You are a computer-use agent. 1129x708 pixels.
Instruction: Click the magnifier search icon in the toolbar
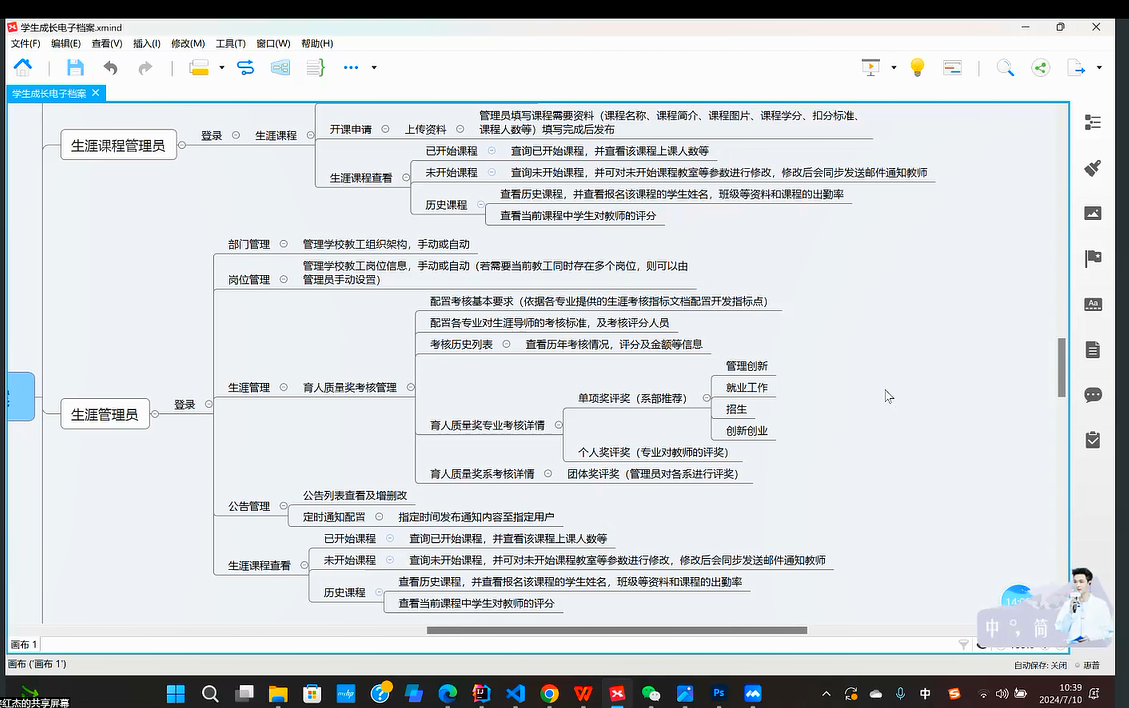tap(1005, 68)
